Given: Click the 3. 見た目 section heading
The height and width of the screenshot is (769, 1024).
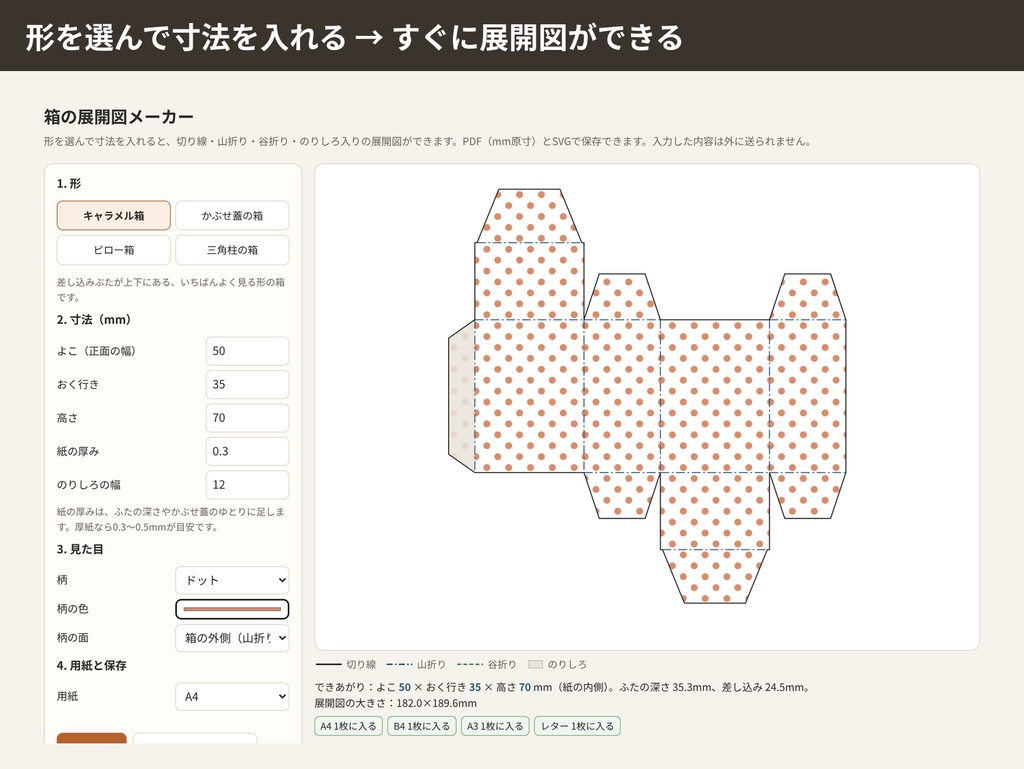Looking at the screenshot, I should pyautogui.click(x=80, y=550).
